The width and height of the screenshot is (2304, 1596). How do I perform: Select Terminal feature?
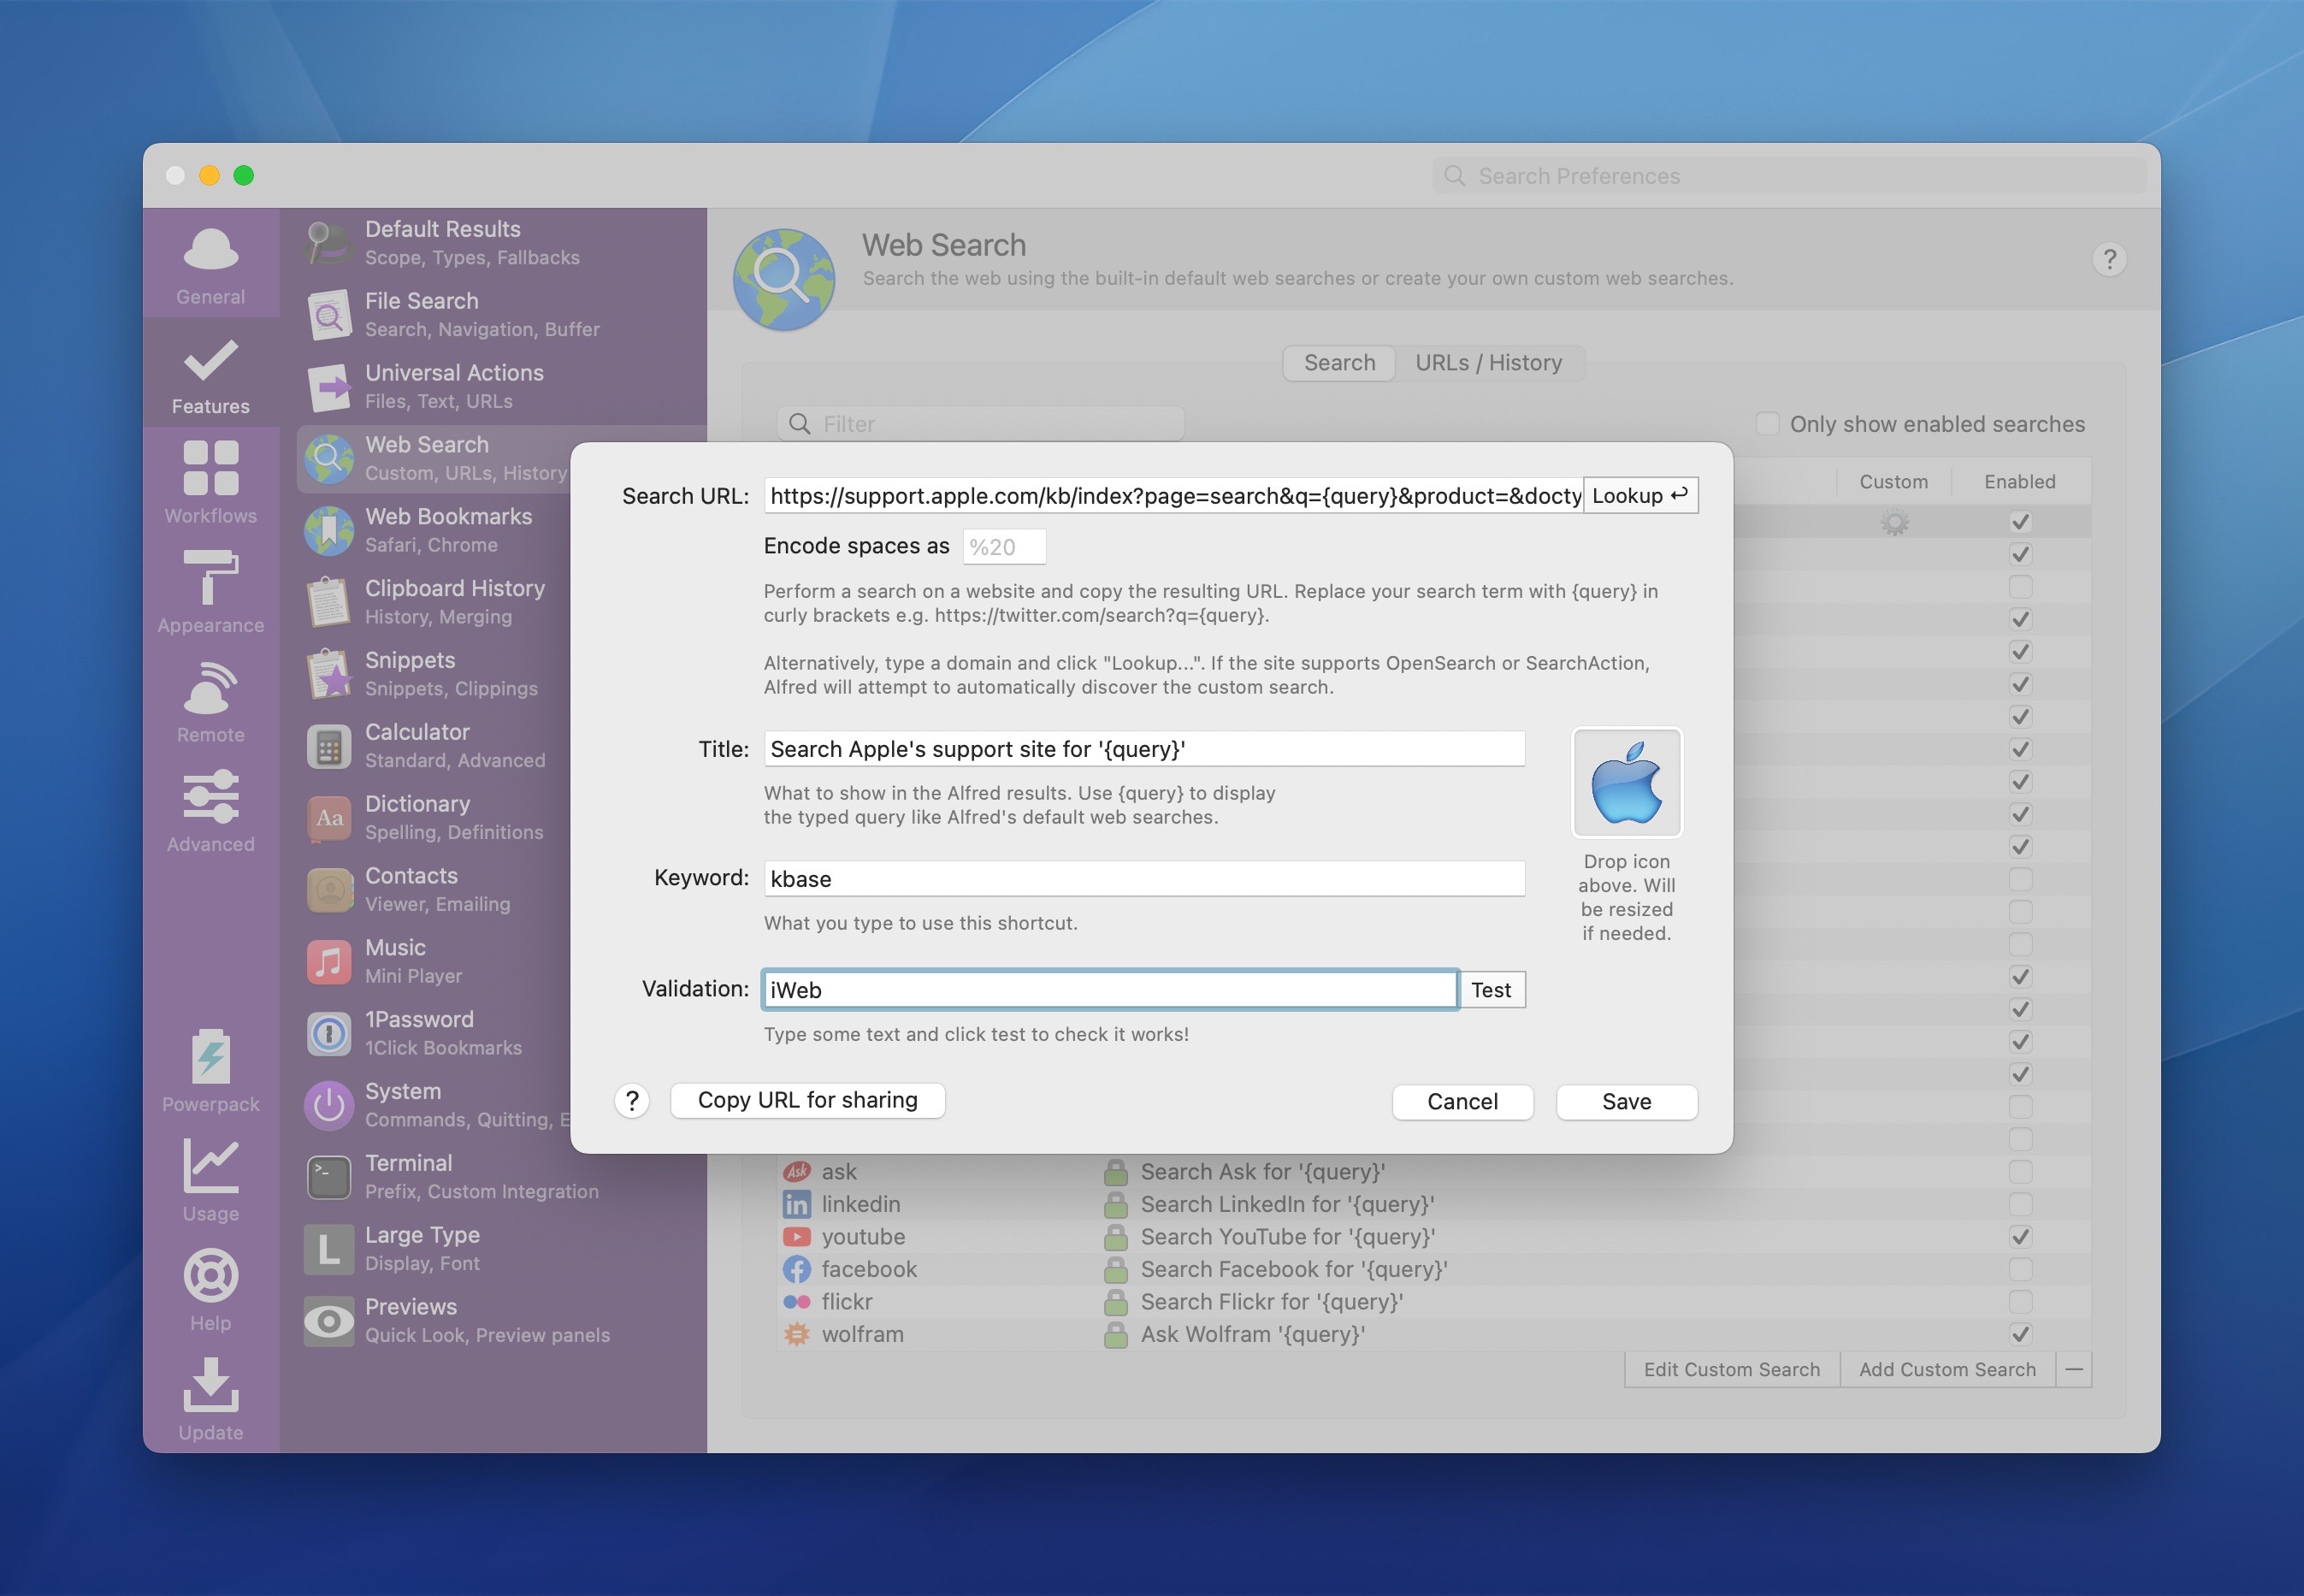[500, 1177]
